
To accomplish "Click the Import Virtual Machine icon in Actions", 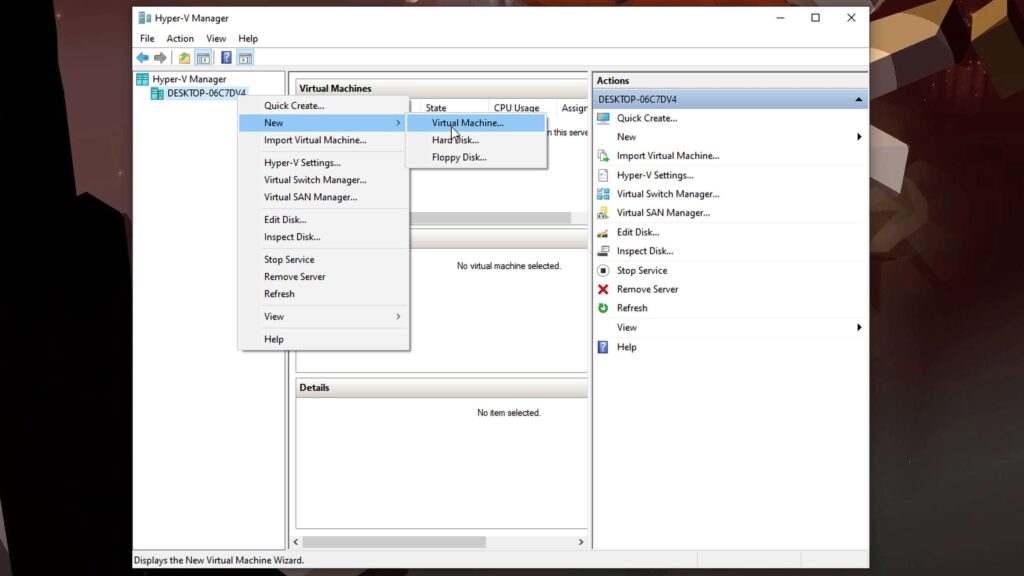I will [603, 155].
